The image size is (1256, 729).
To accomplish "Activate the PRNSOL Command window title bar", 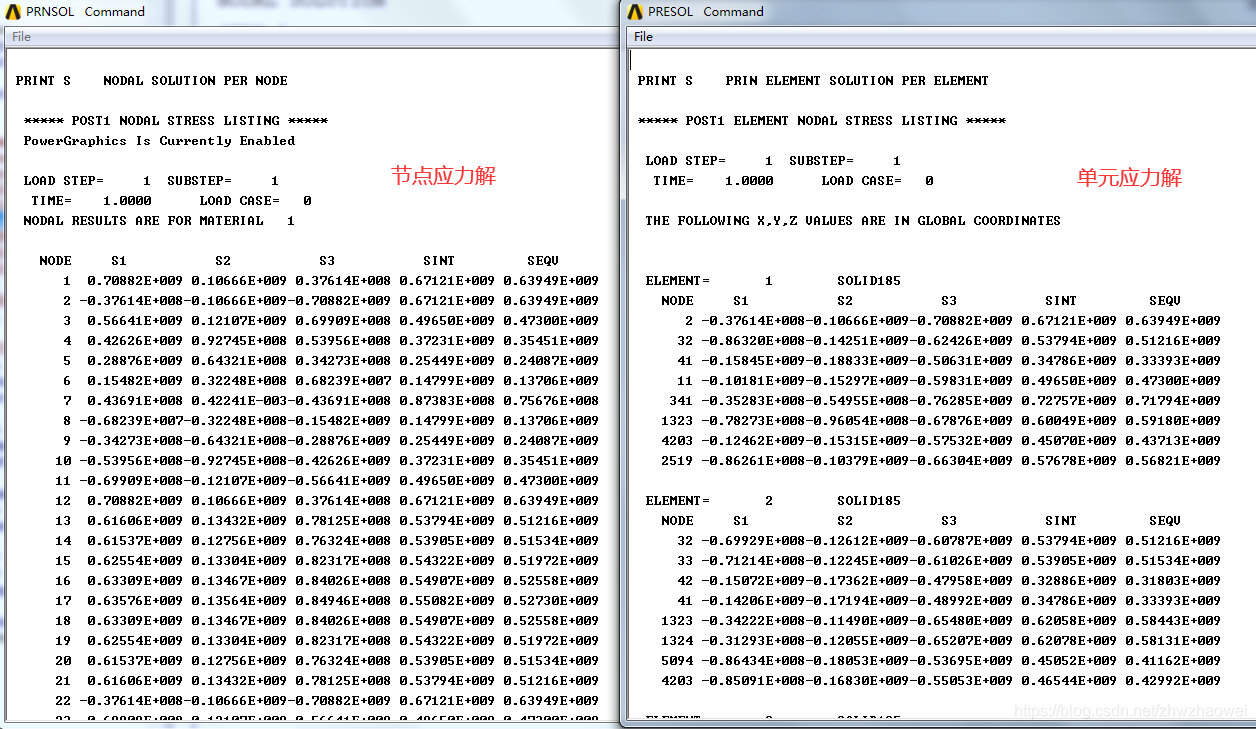I will (300, 12).
